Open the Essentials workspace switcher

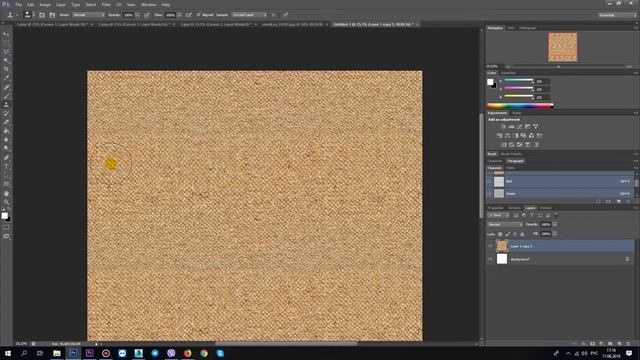point(617,15)
